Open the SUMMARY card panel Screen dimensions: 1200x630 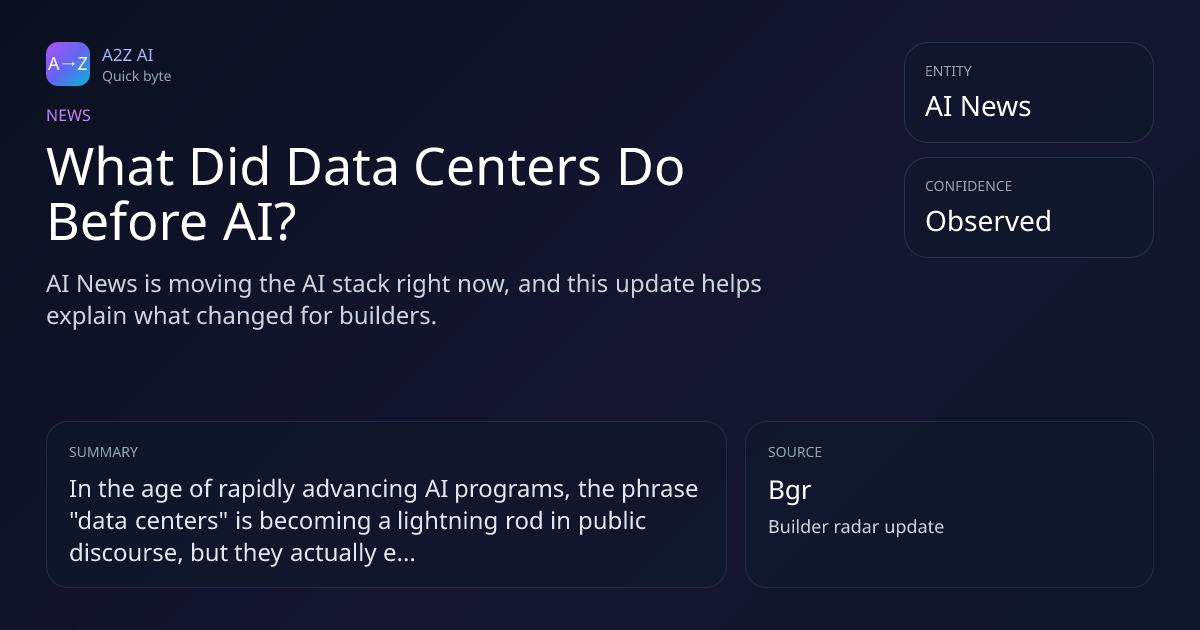coord(386,504)
